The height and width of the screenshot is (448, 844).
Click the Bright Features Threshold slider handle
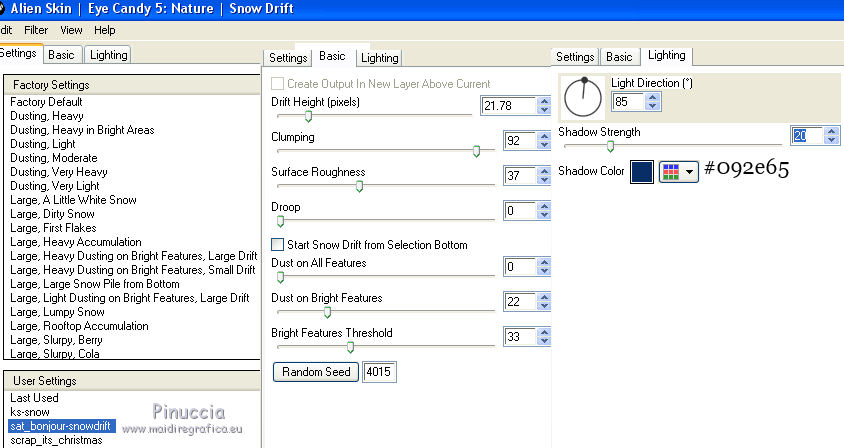[350, 347]
